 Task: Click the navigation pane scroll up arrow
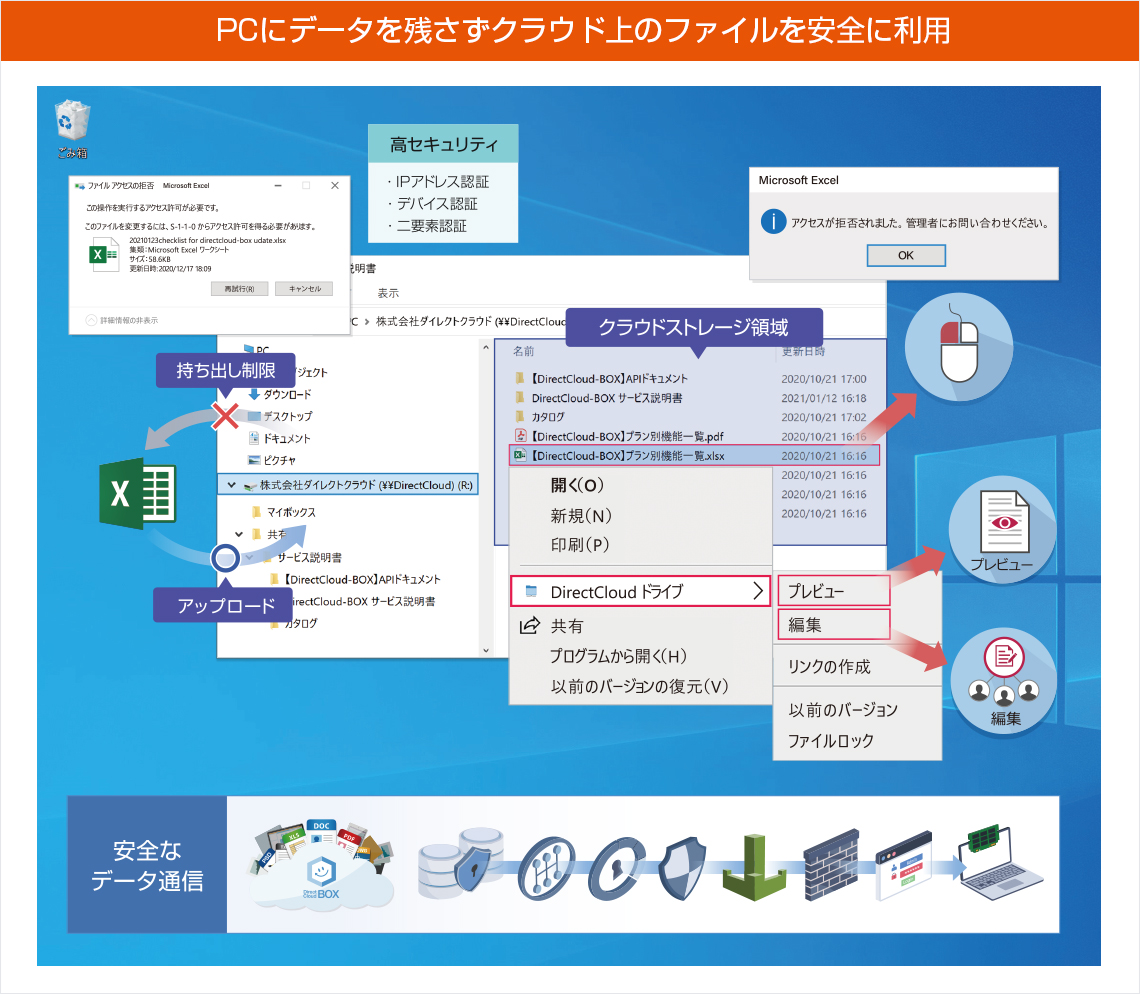486,348
